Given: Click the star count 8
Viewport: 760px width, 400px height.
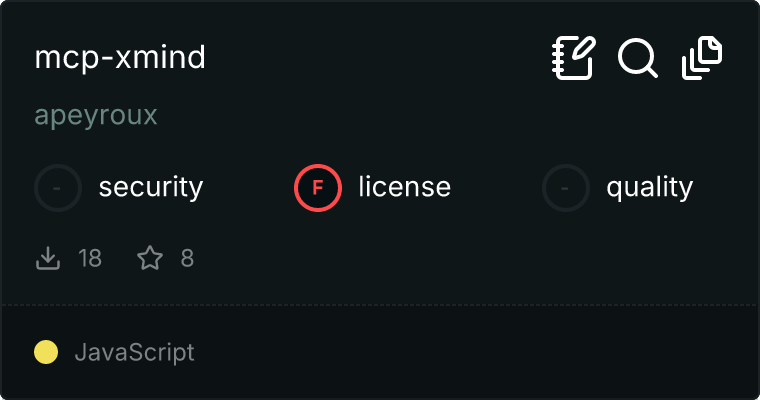Looking at the screenshot, I should pos(187,259).
